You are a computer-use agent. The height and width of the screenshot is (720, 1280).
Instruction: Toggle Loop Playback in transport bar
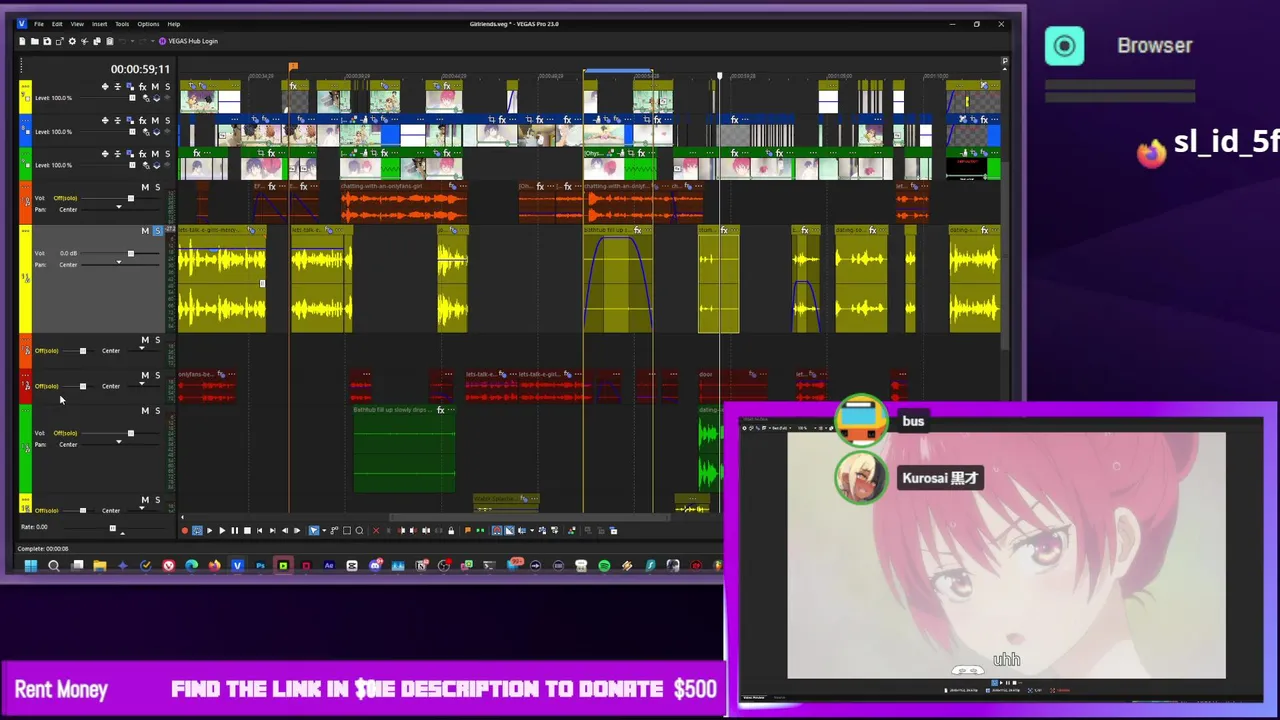197,531
